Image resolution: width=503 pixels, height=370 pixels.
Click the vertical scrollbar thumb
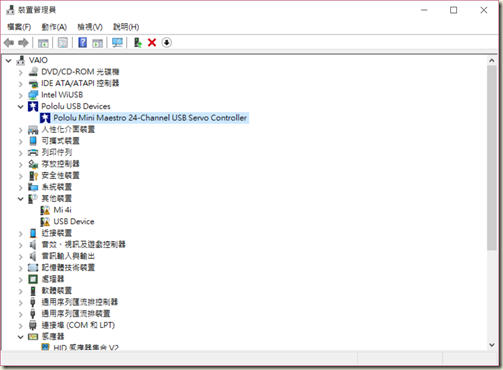coord(492,158)
